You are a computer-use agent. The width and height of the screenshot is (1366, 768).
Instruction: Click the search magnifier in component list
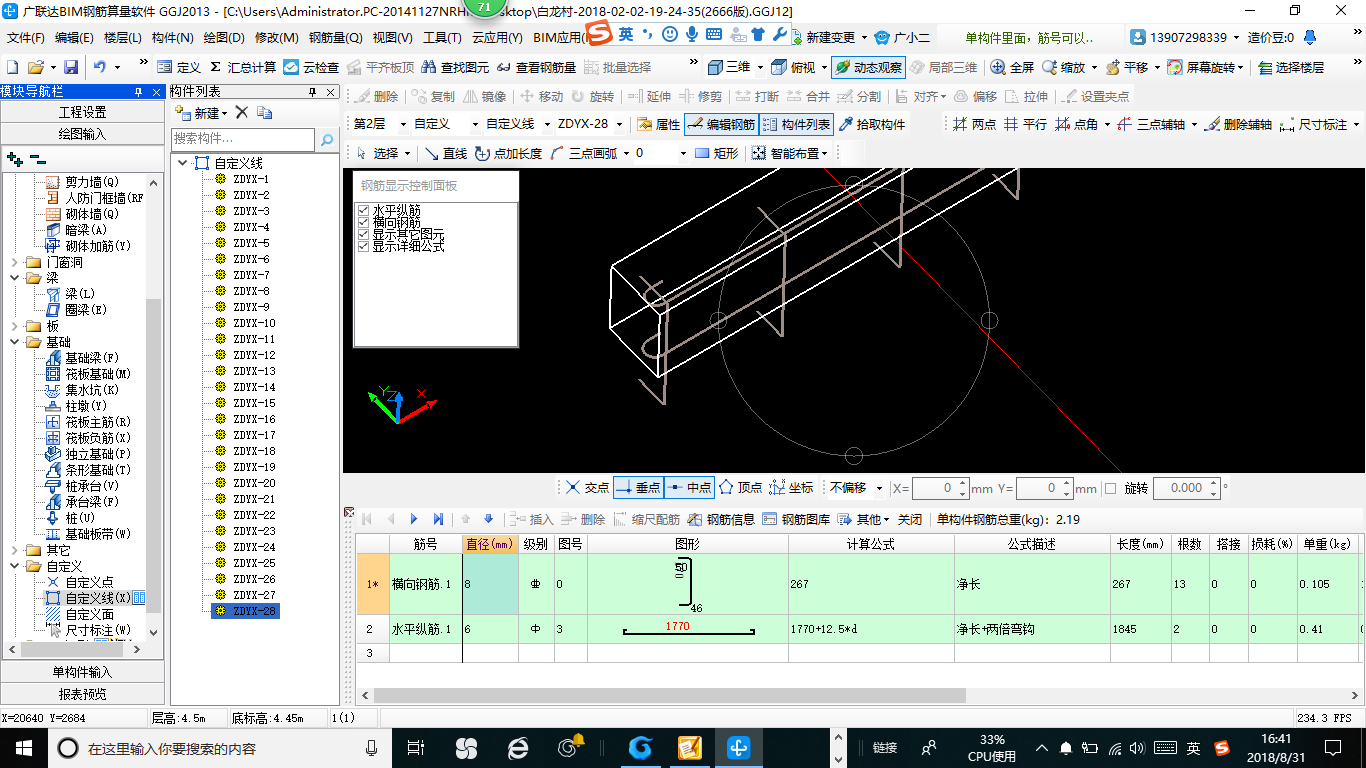point(327,140)
